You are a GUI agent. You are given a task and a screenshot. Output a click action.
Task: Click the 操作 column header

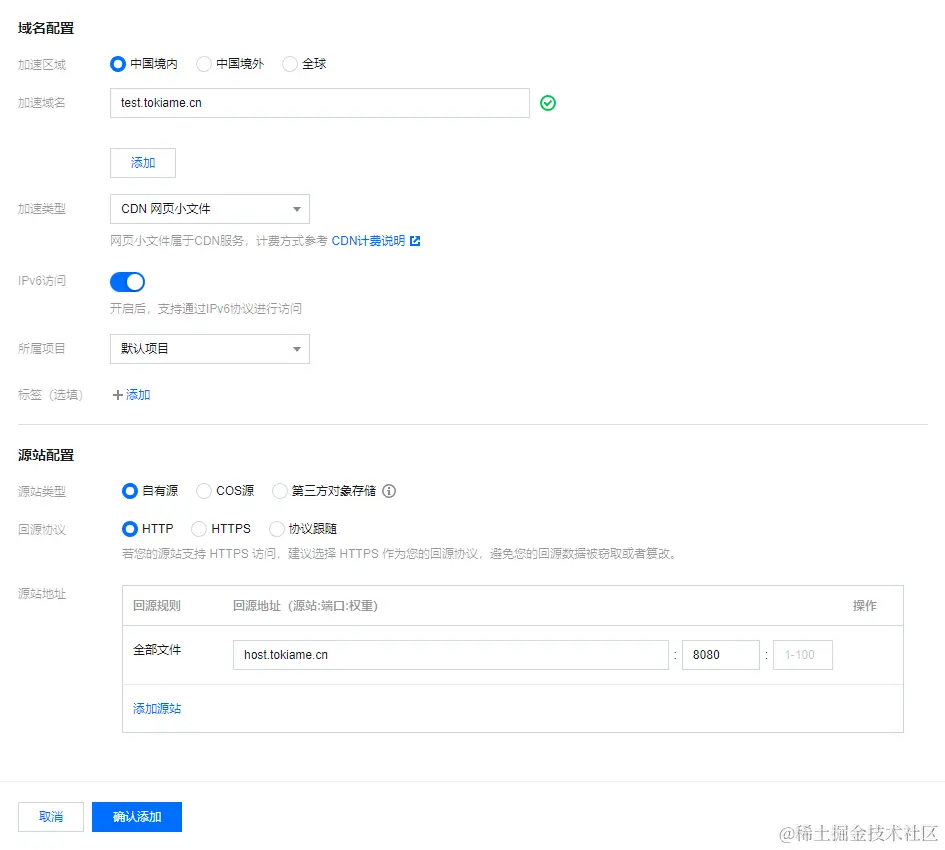[865, 606]
